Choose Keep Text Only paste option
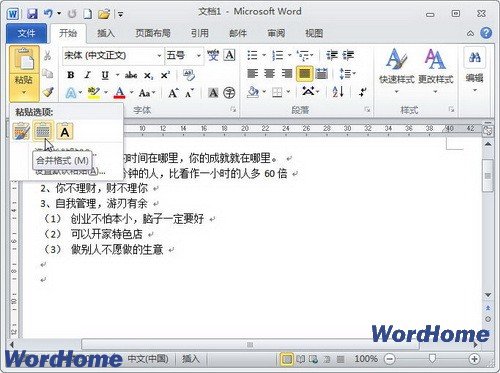 [65, 131]
